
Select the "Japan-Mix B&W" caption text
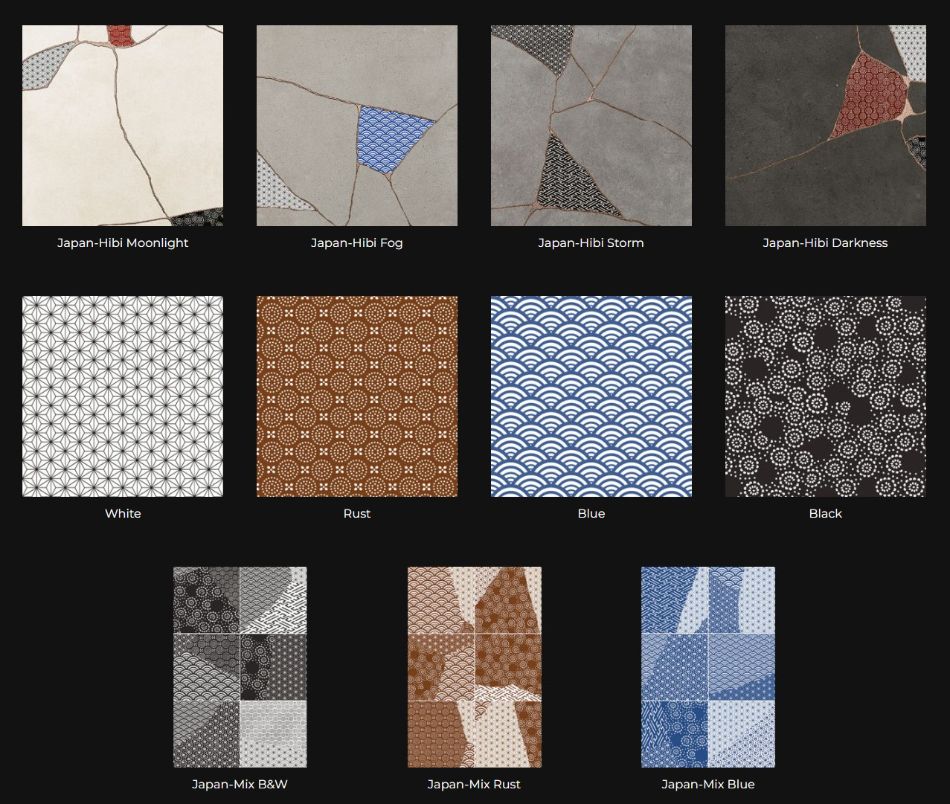tap(240, 784)
